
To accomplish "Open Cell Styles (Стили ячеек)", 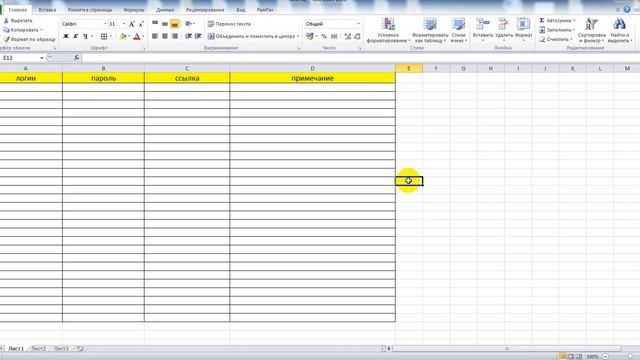I will (459, 30).
